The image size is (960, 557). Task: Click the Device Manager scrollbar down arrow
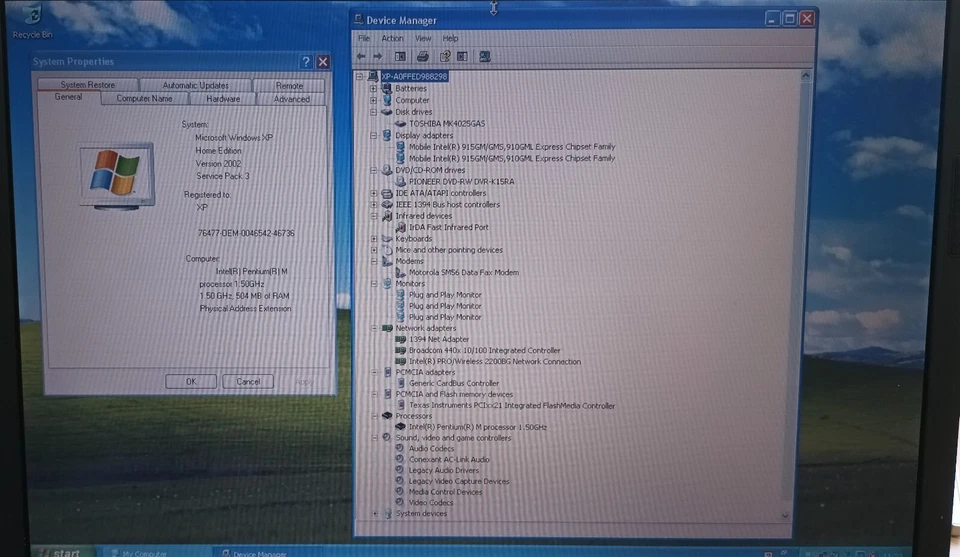tap(786, 516)
